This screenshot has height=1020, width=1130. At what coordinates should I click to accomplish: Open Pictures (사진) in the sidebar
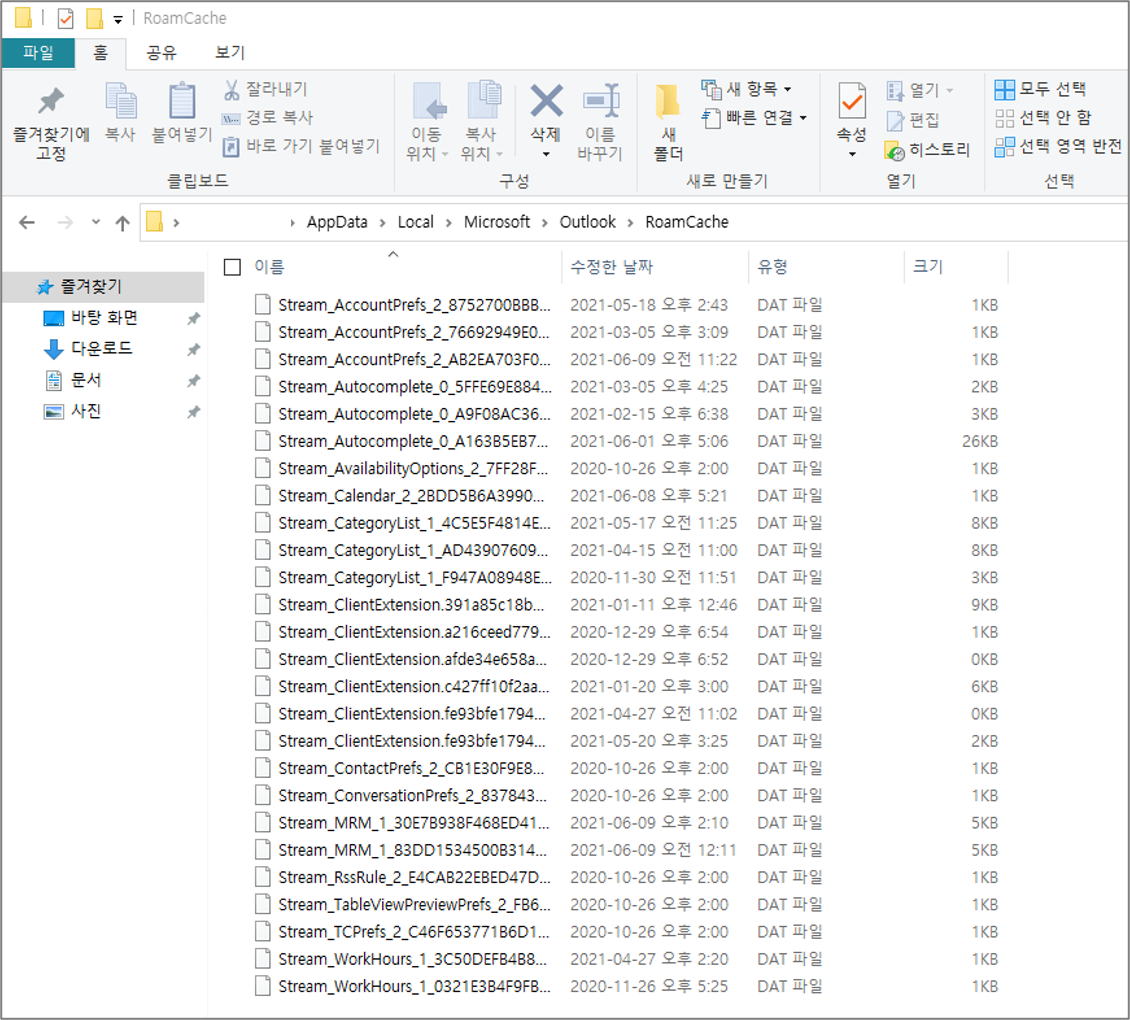point(86,411)
